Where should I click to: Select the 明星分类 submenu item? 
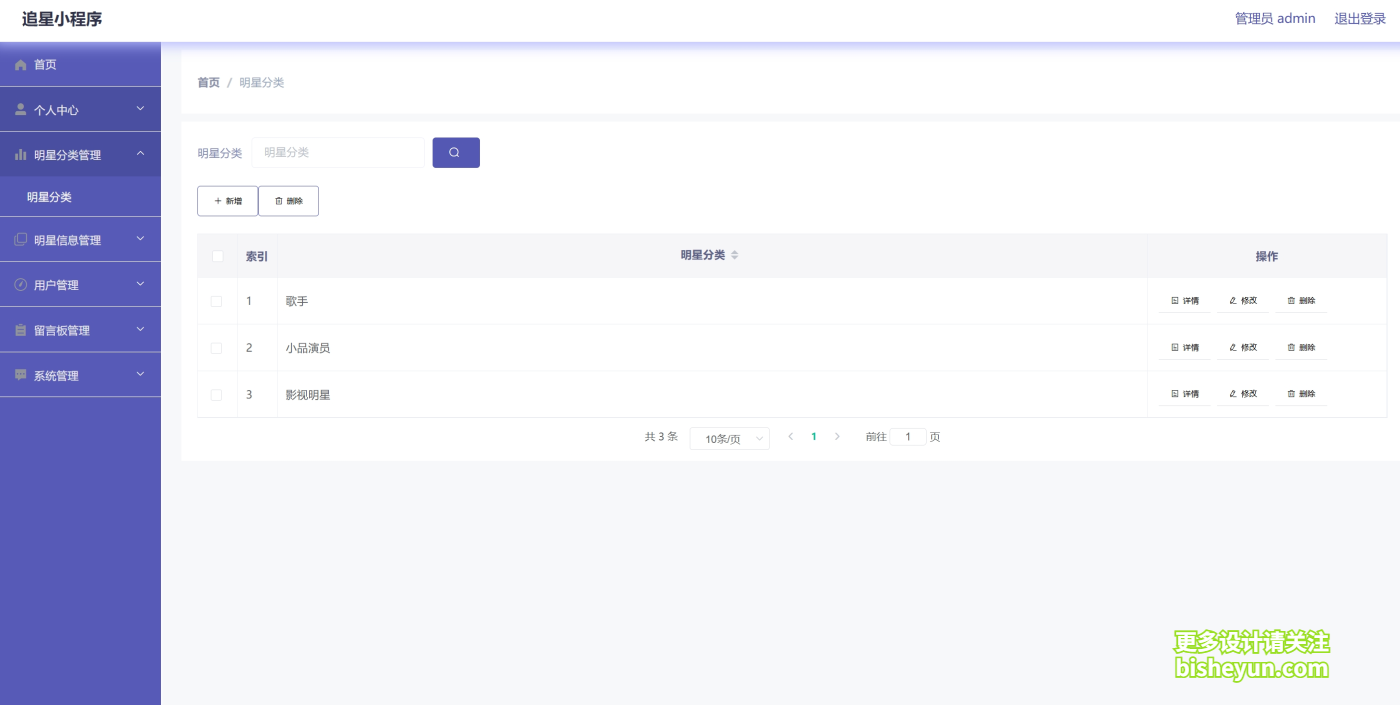pyautogui.click(x=80, y=197)
